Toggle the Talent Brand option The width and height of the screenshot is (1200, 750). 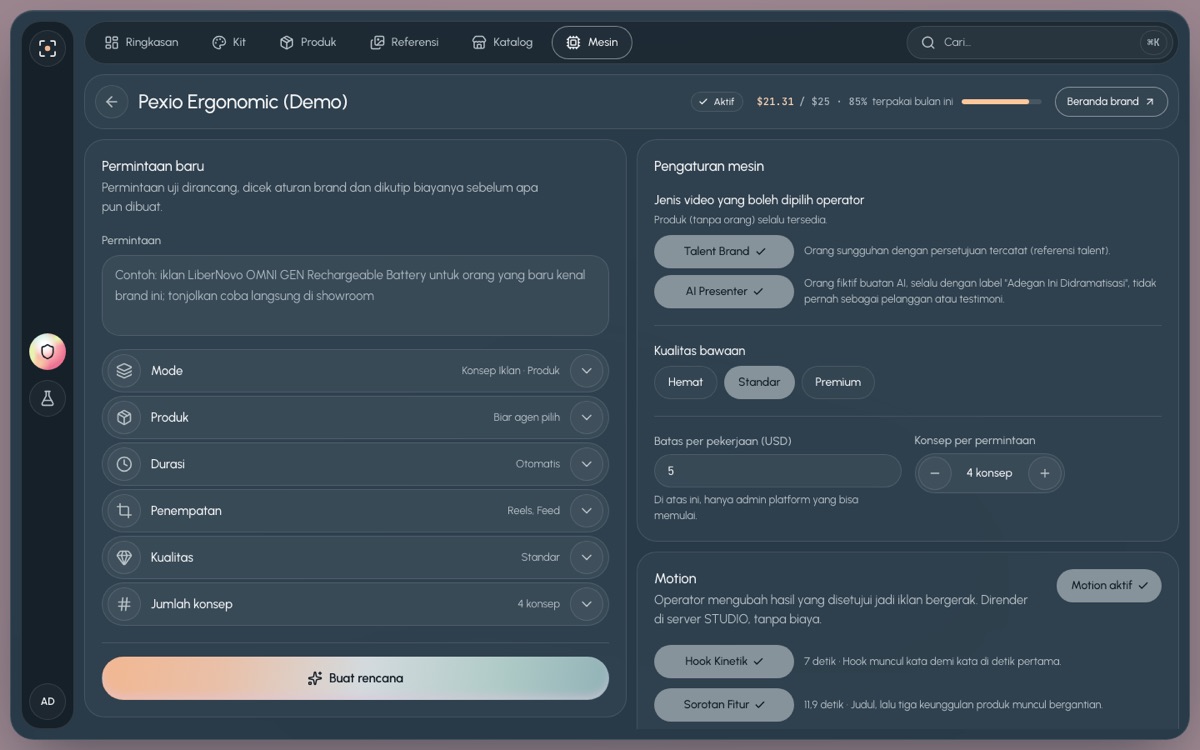point(724,251)
